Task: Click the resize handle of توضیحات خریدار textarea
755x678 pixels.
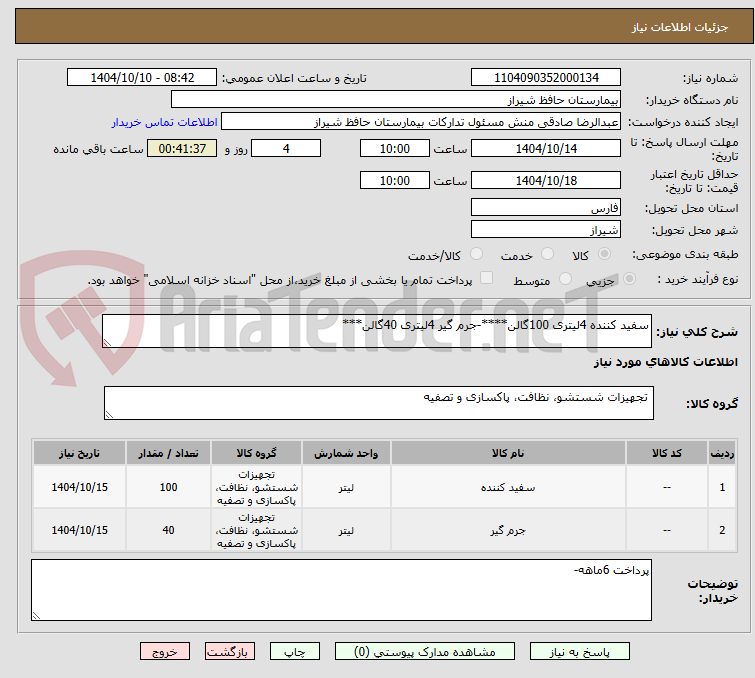Action: click(37, 615)
